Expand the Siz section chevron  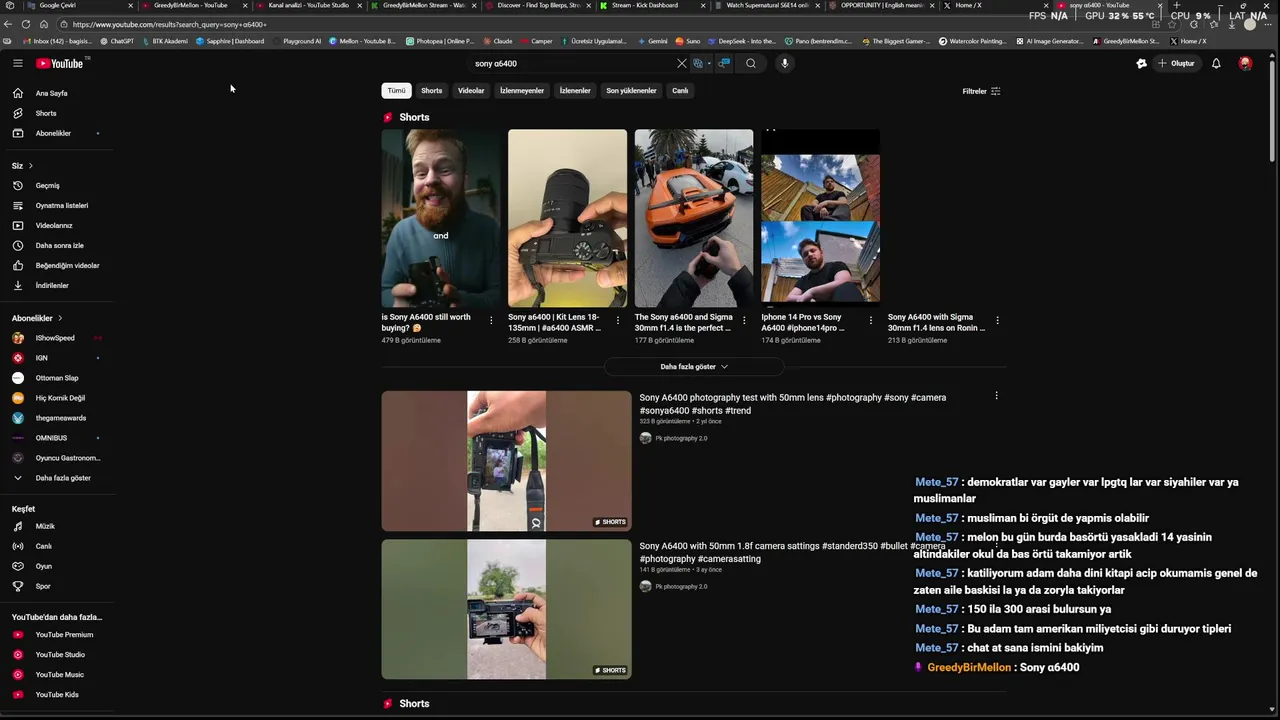(x=30, y=165)
